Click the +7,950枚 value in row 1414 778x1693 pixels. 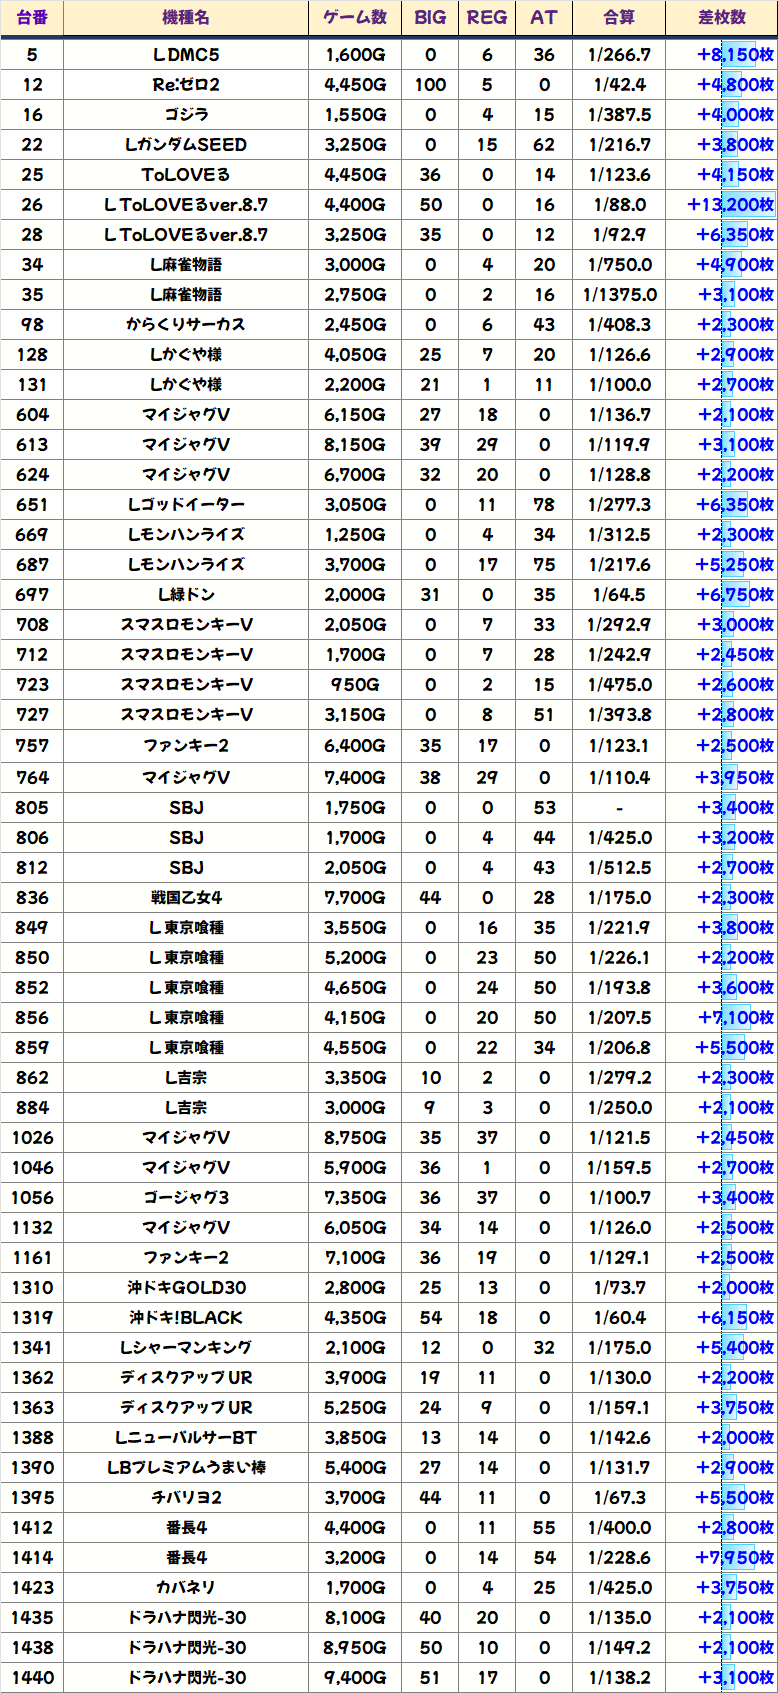pos(735,1557)
